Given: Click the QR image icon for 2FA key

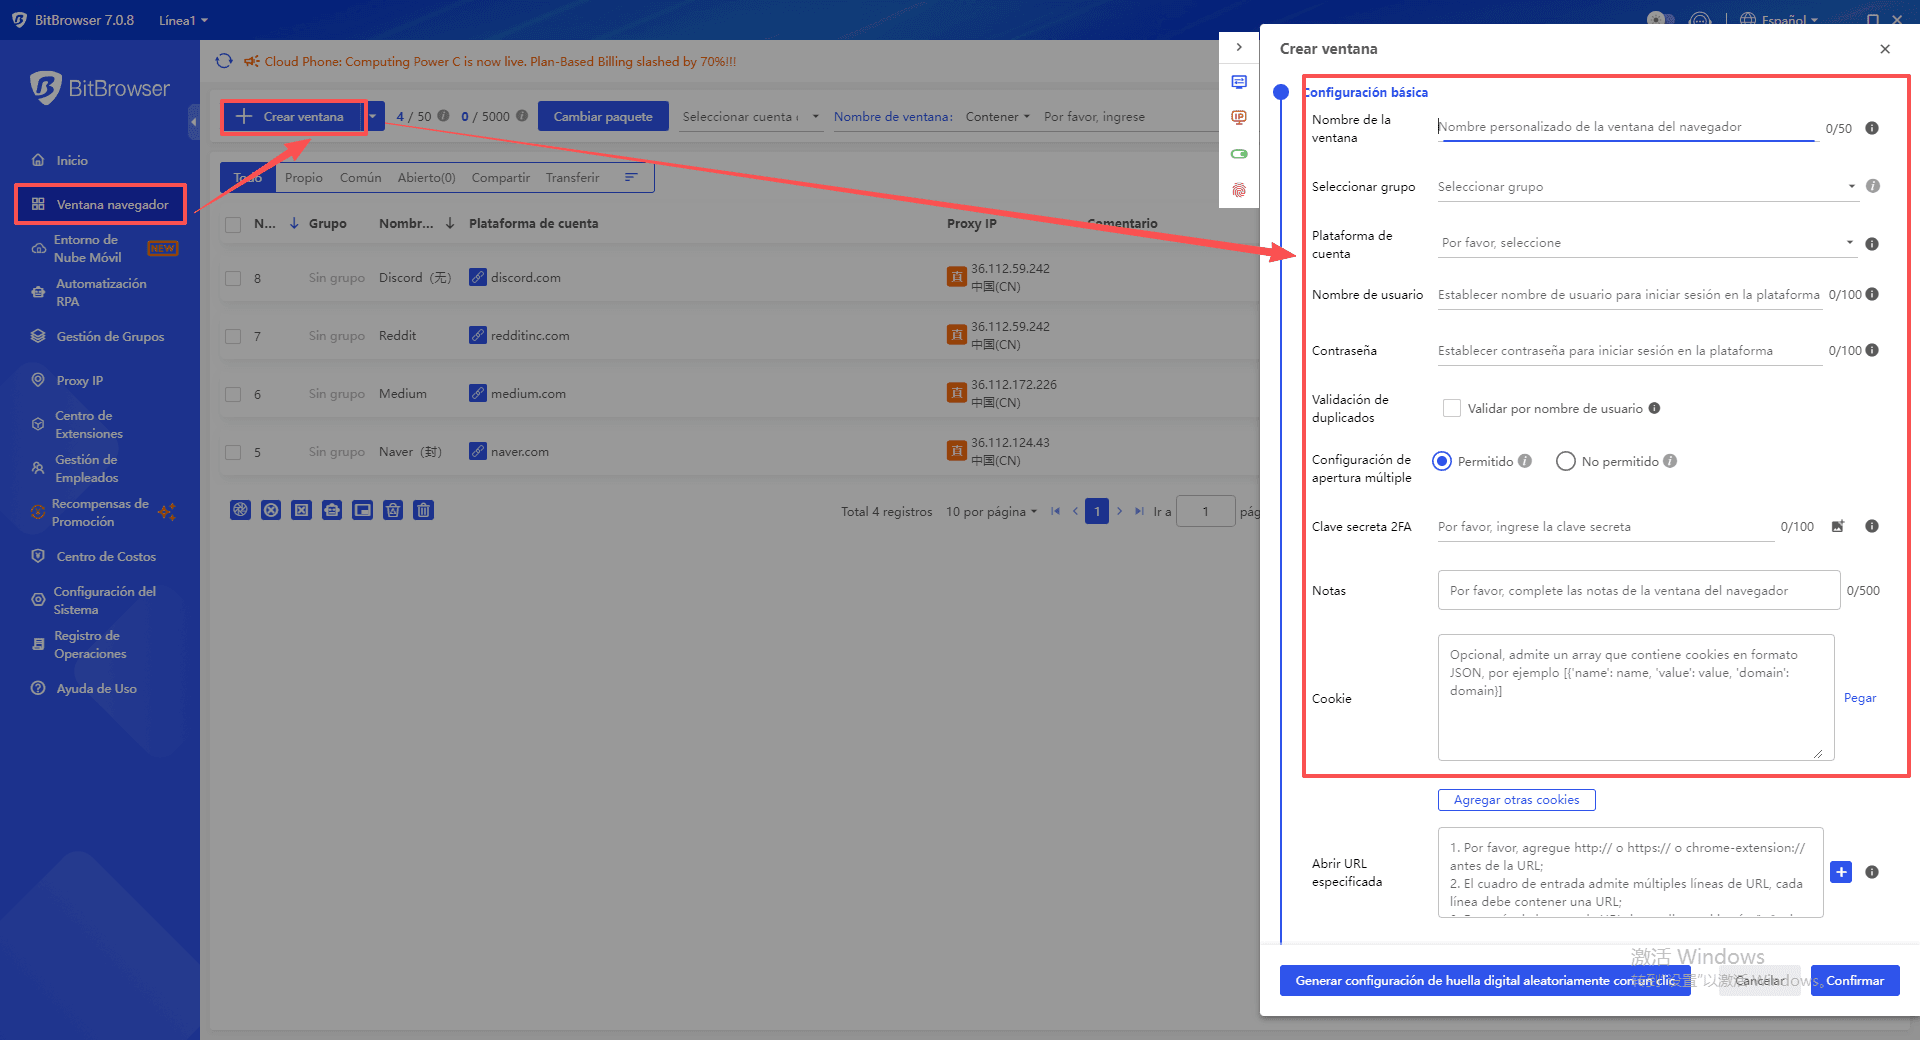Looking at the screenshot, I should click(1837, 527).
